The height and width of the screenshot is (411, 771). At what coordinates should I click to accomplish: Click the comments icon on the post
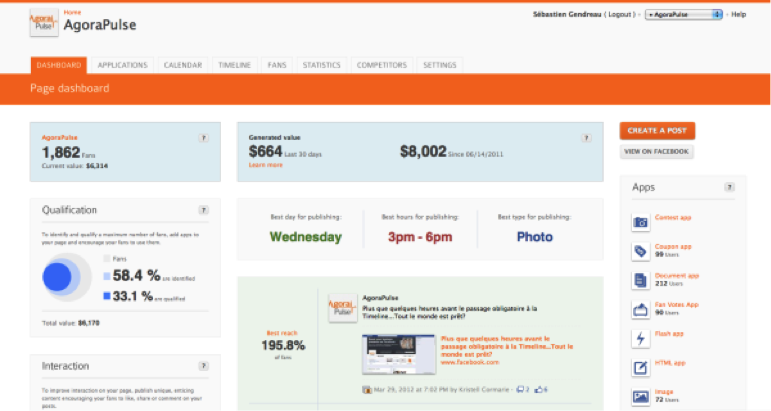click(520, 389)
